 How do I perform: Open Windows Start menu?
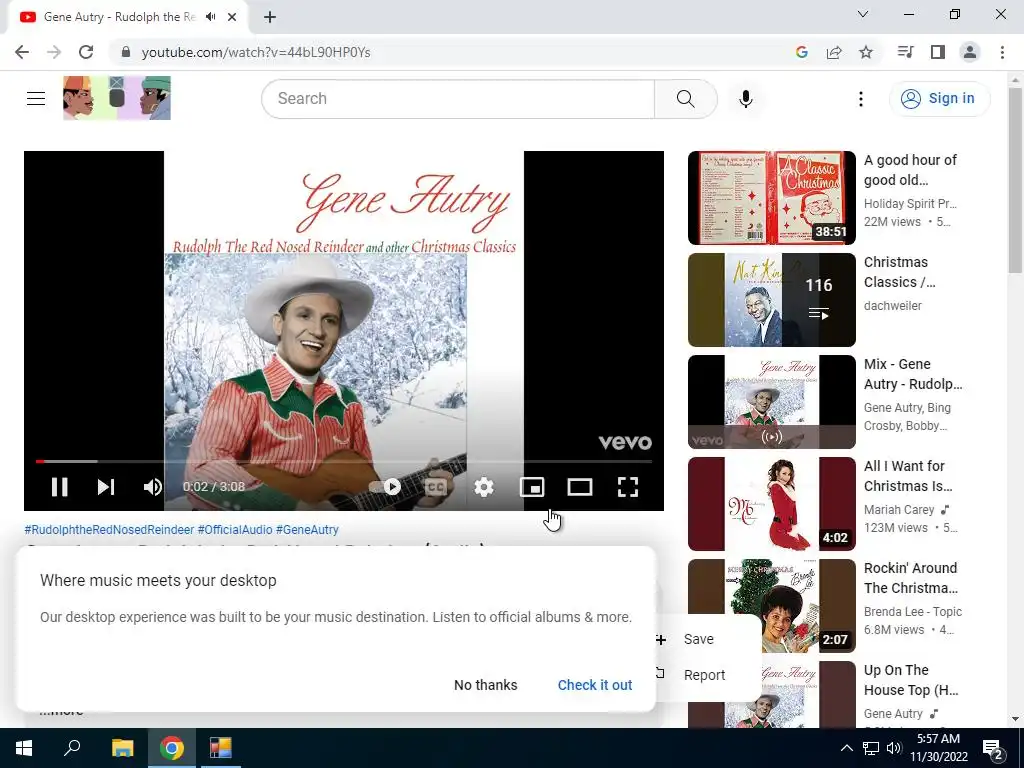tap(24, 748)
